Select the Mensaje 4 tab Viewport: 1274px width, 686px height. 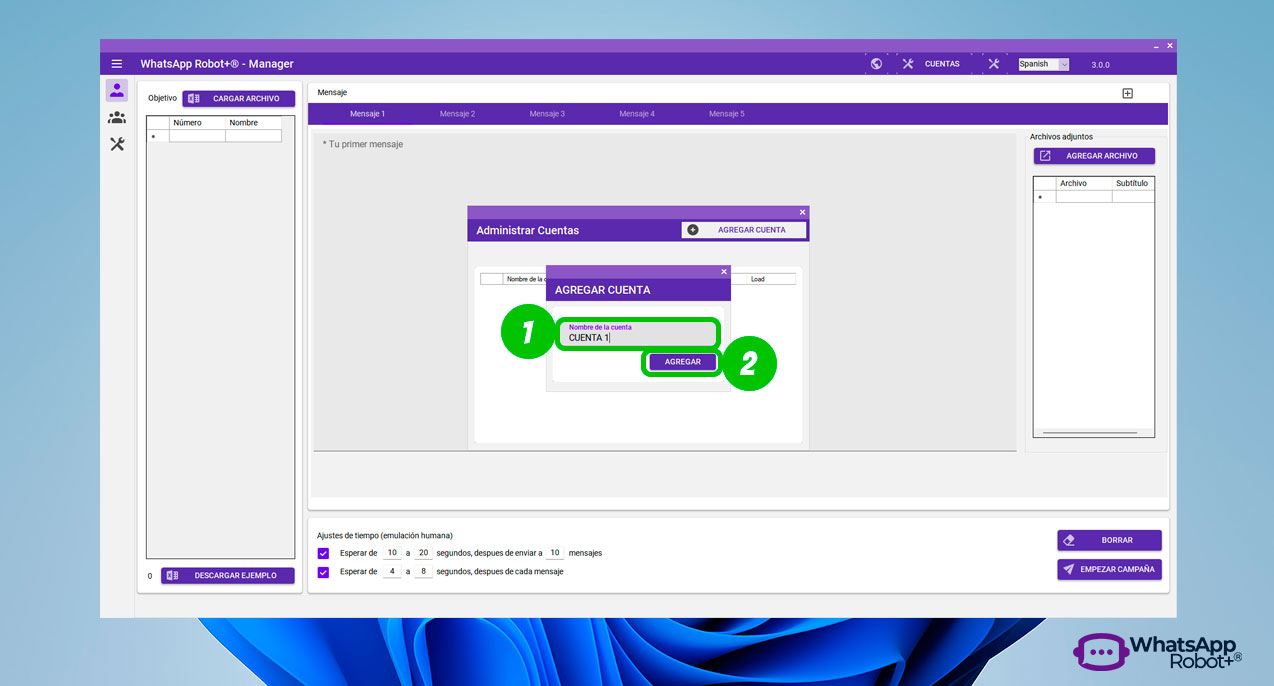(637, 114)
